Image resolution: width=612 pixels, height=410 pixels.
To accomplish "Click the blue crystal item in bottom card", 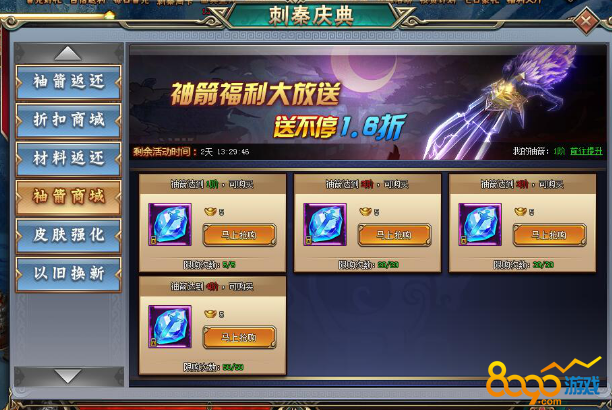I will 170,326.
